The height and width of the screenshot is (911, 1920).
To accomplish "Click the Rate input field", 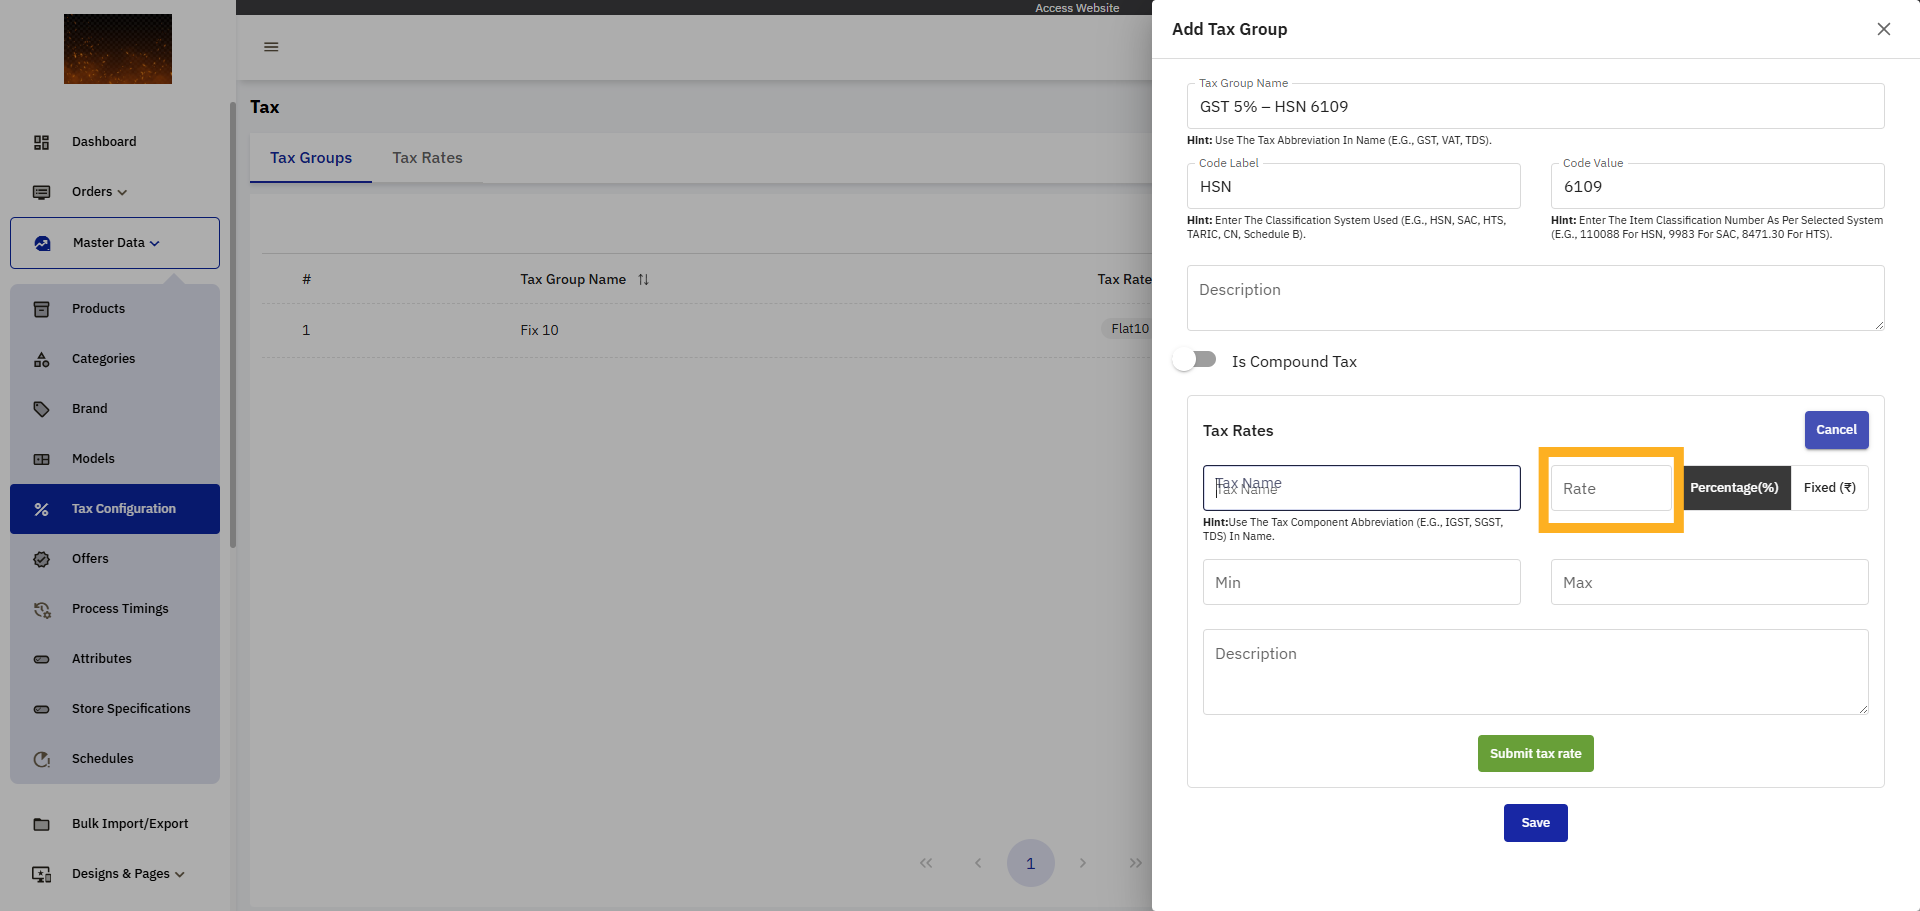I will (x=1610, y=489).
